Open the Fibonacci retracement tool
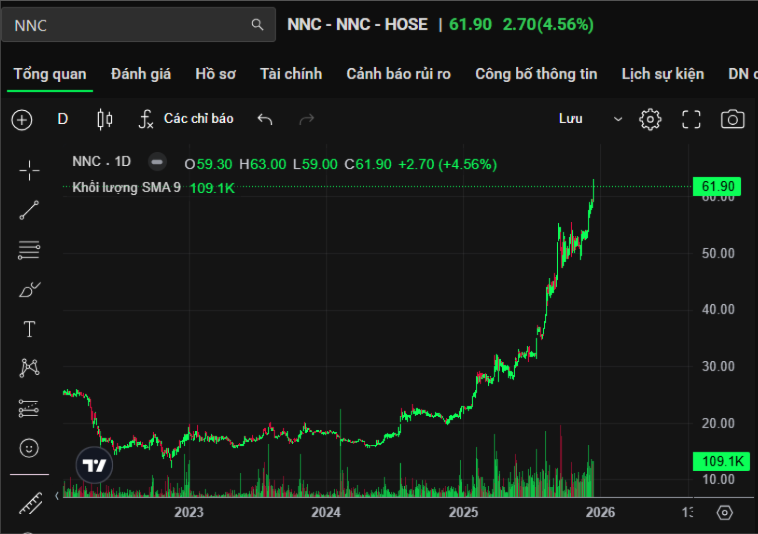 tap(29, 250)
